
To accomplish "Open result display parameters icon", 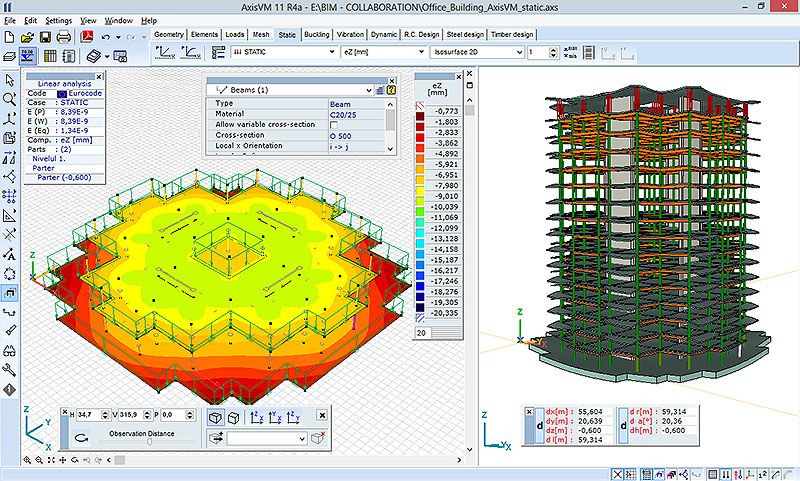I will (x=218, y=52).
